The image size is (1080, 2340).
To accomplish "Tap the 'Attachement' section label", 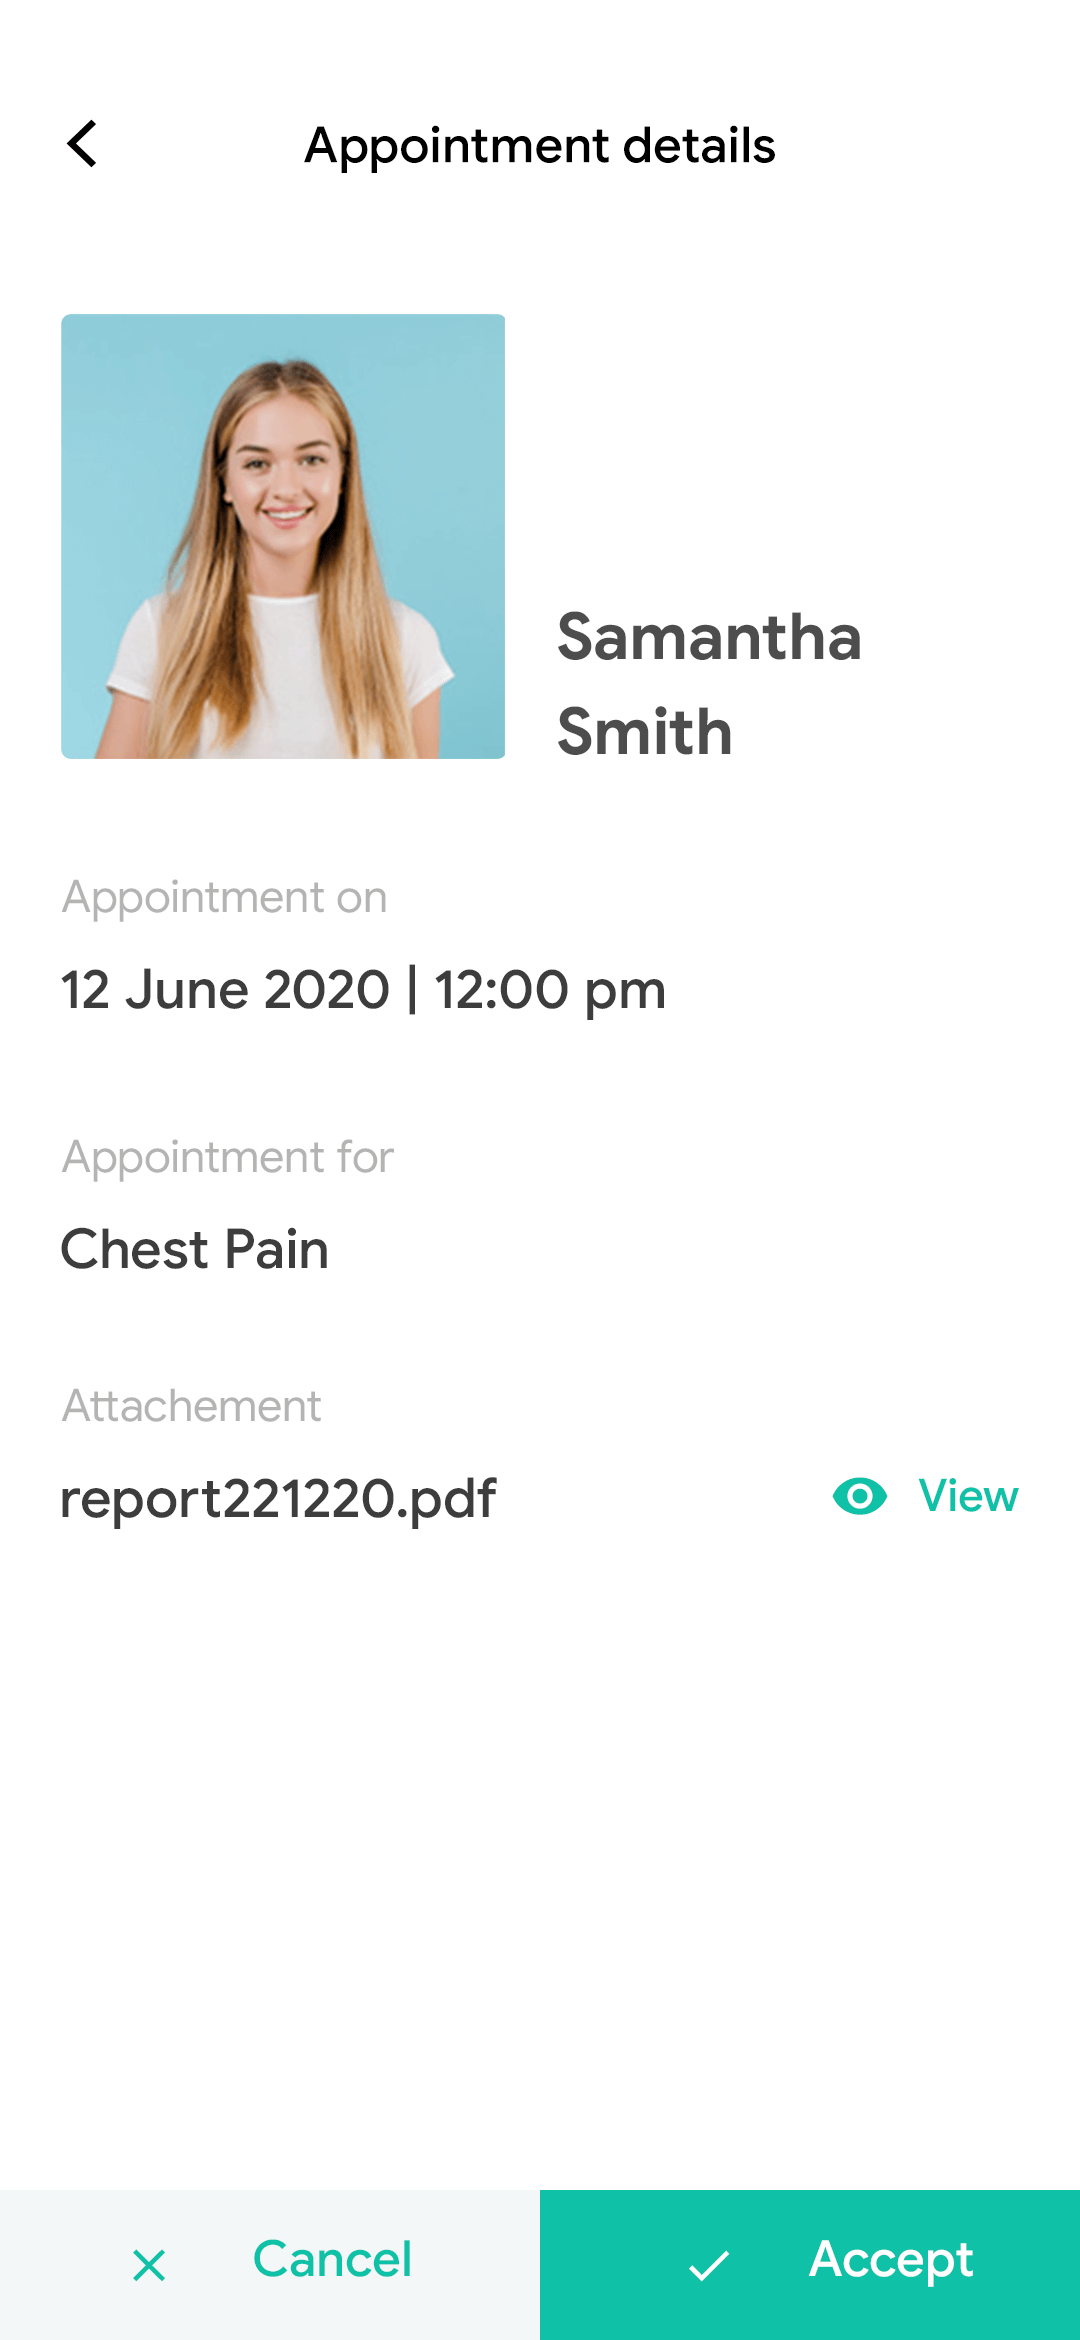I will [x=192, y=1406].
